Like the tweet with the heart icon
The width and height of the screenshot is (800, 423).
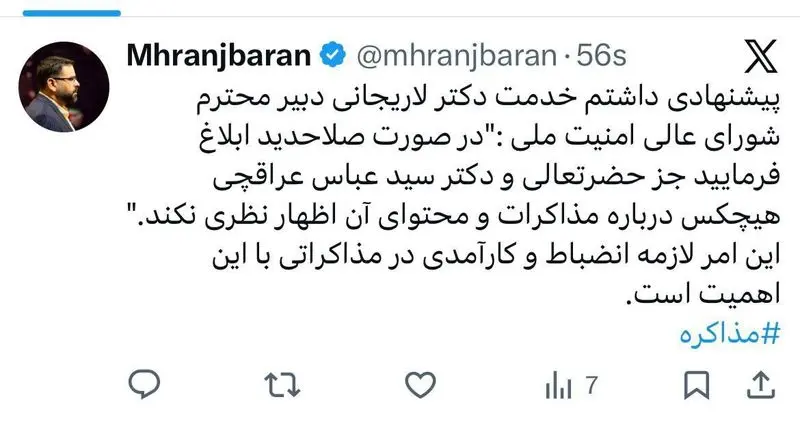420,385
